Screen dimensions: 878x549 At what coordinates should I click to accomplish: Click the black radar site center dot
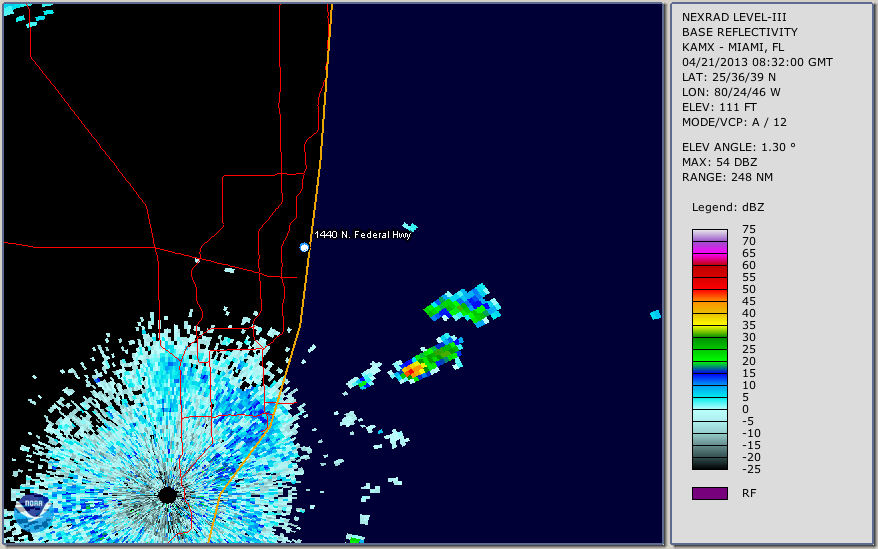[x=167, y=495]
